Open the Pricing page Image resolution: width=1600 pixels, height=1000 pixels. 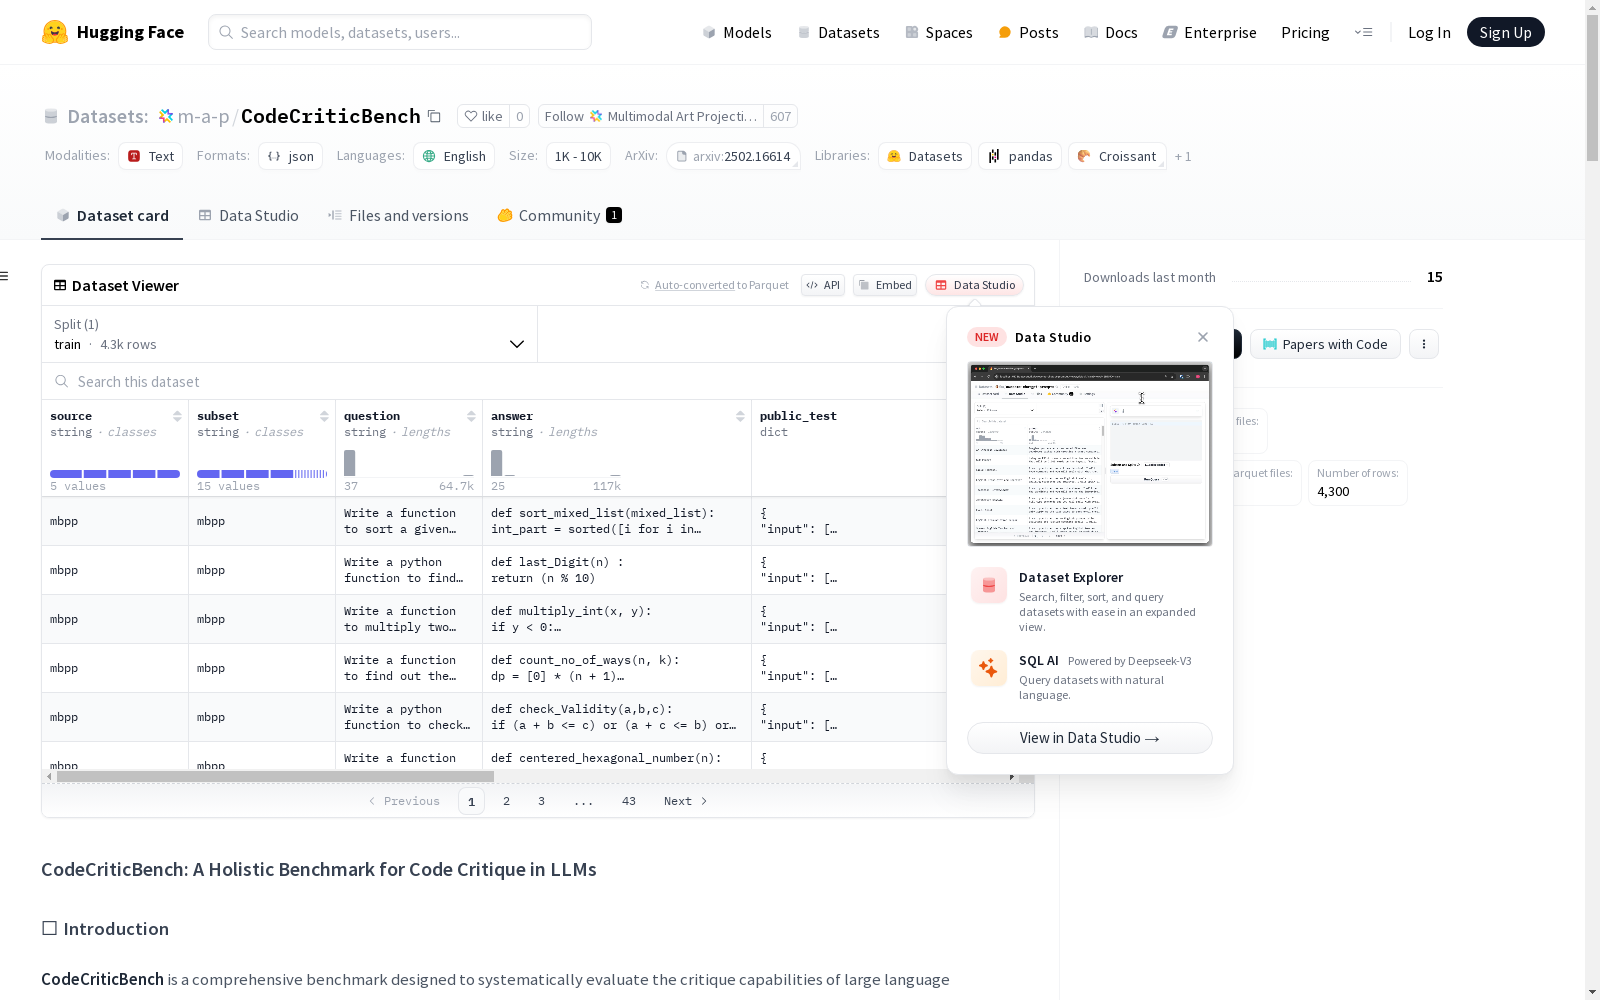coord(1305,32)
